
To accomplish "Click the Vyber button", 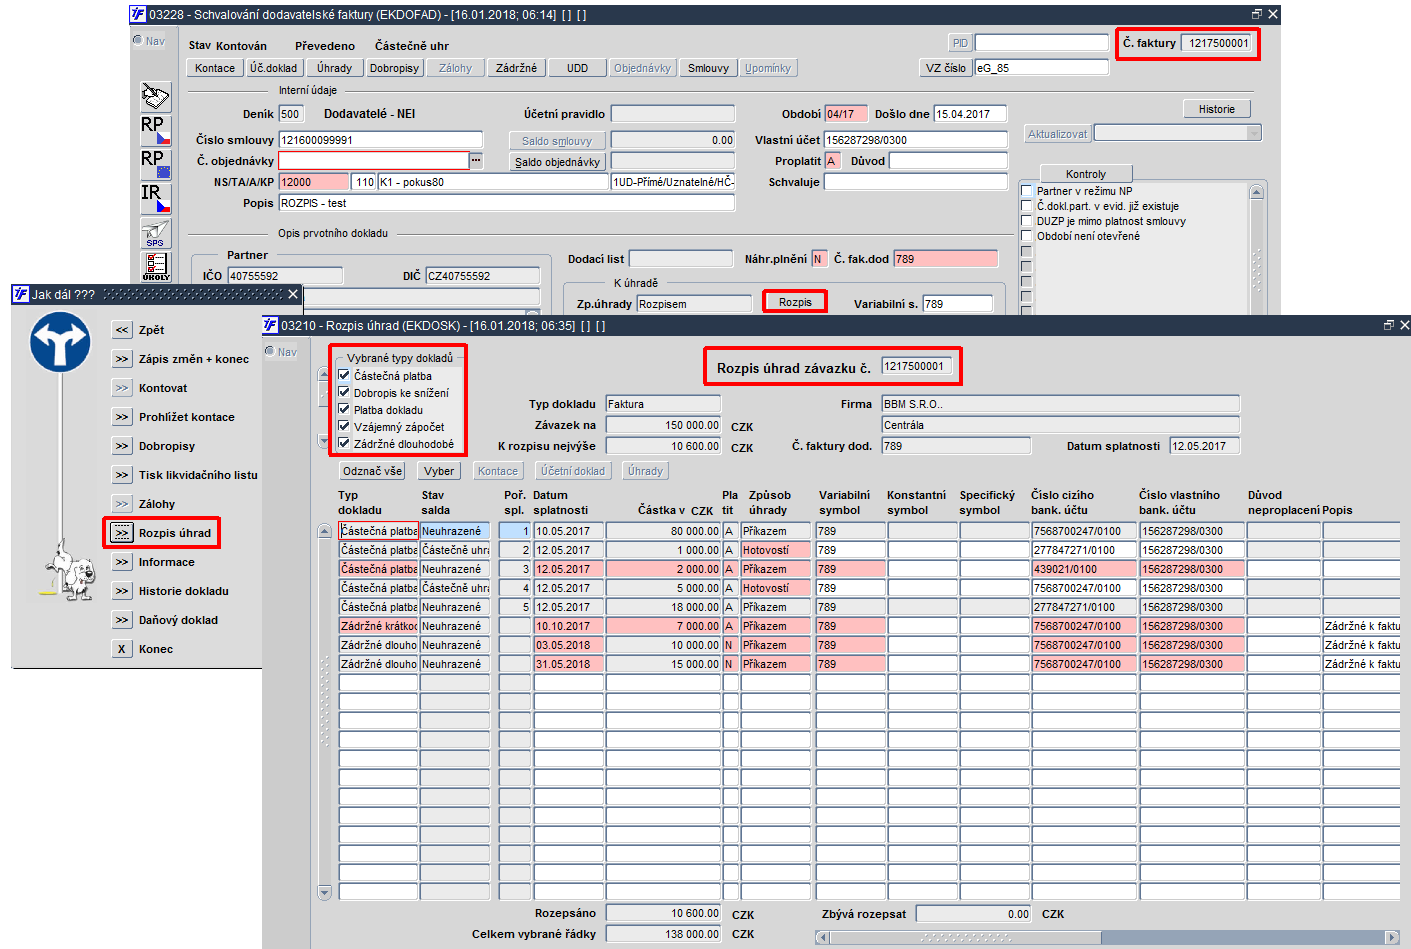I will coord(439,471).
